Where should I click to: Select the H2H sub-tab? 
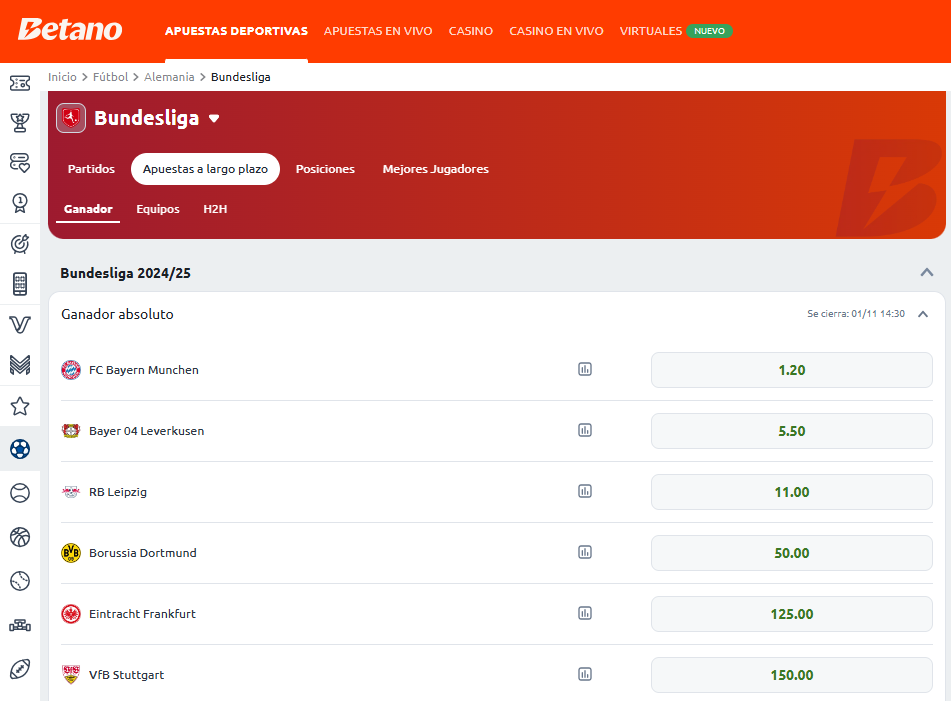click(215, 209)
